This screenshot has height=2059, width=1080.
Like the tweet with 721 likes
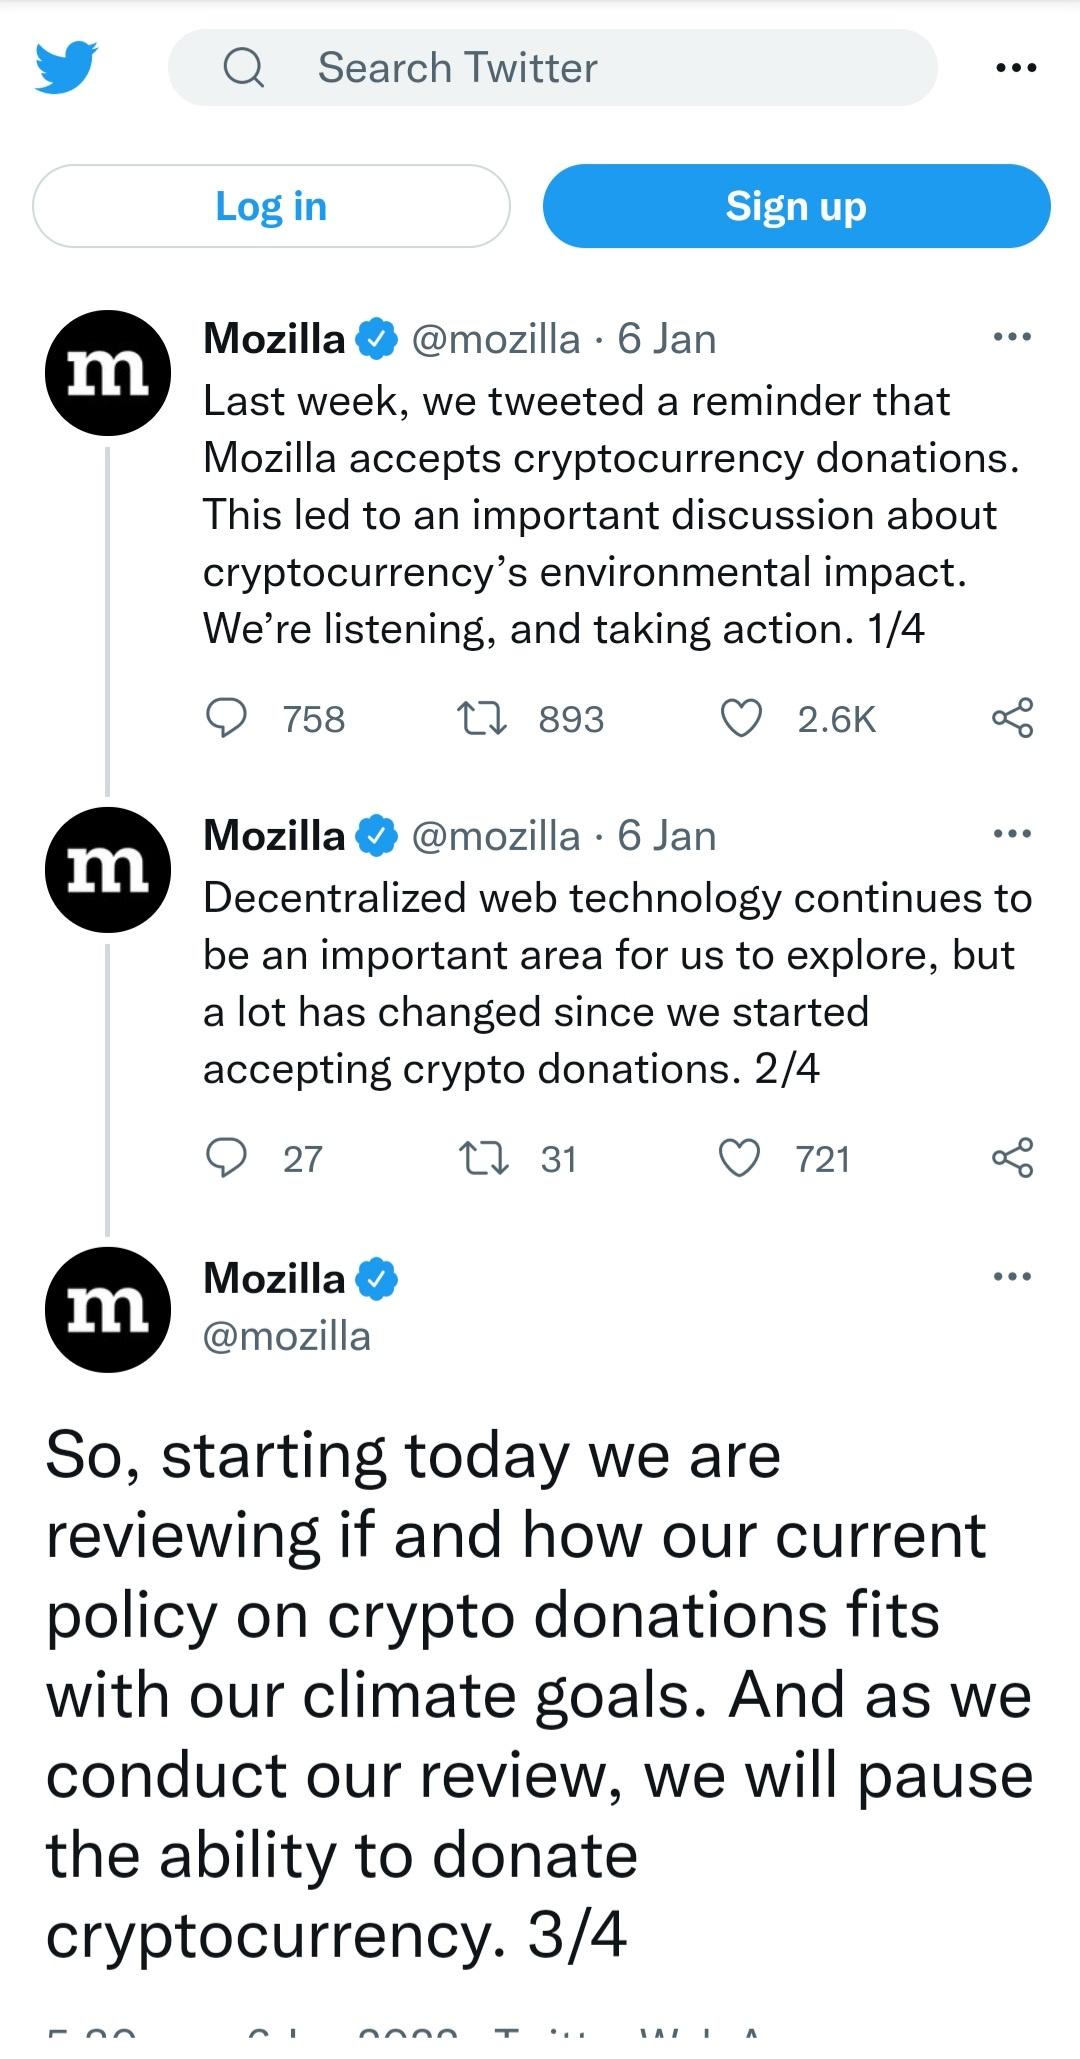pyautogui.click(x=741, y=1158)
